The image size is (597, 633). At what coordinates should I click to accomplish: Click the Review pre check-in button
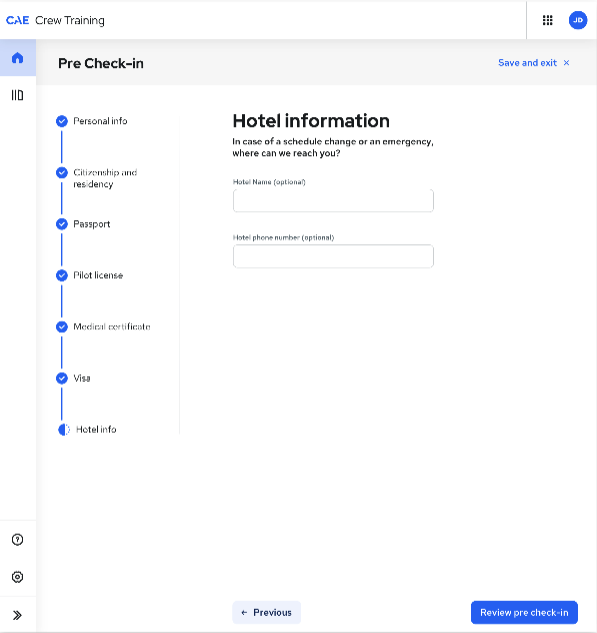524,612
